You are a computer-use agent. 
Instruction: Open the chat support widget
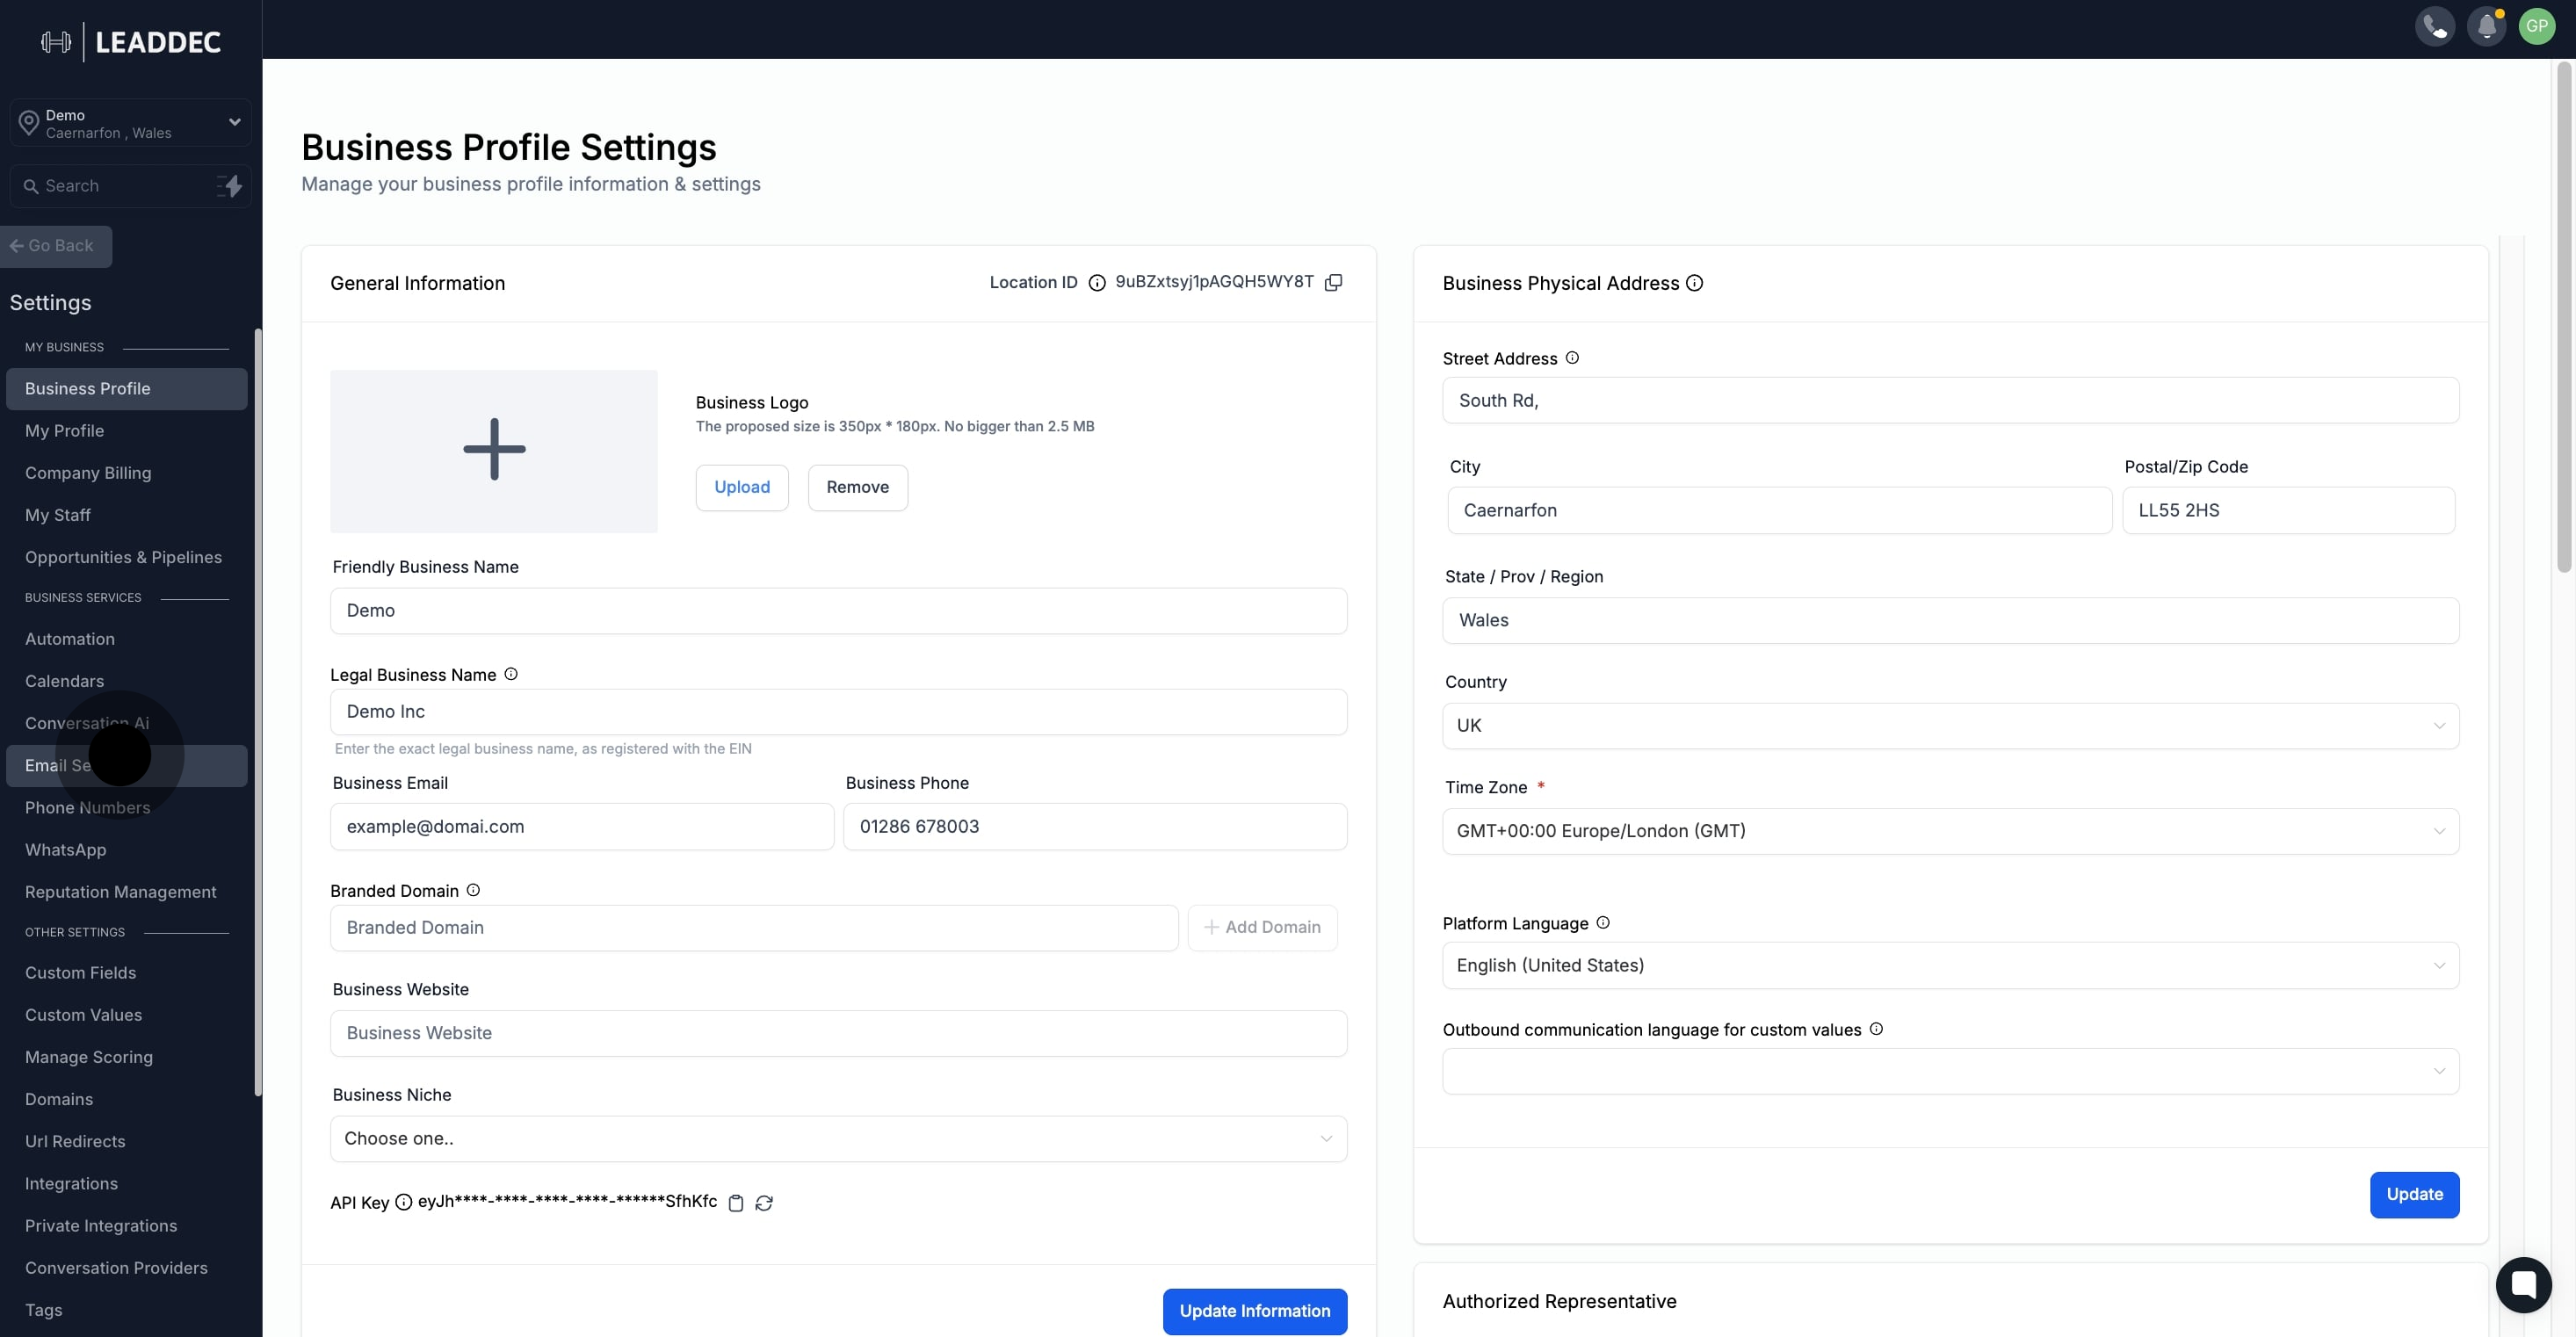point(2523,1284)
